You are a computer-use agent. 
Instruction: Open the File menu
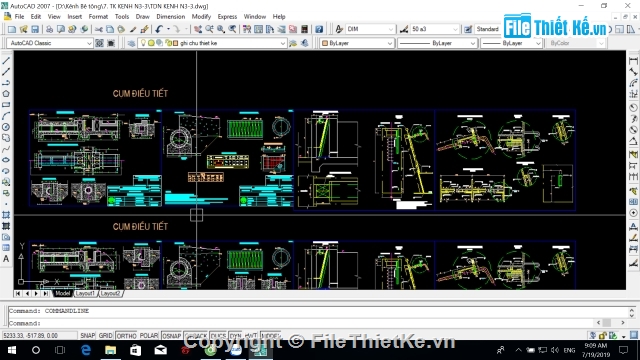(19, 17)
